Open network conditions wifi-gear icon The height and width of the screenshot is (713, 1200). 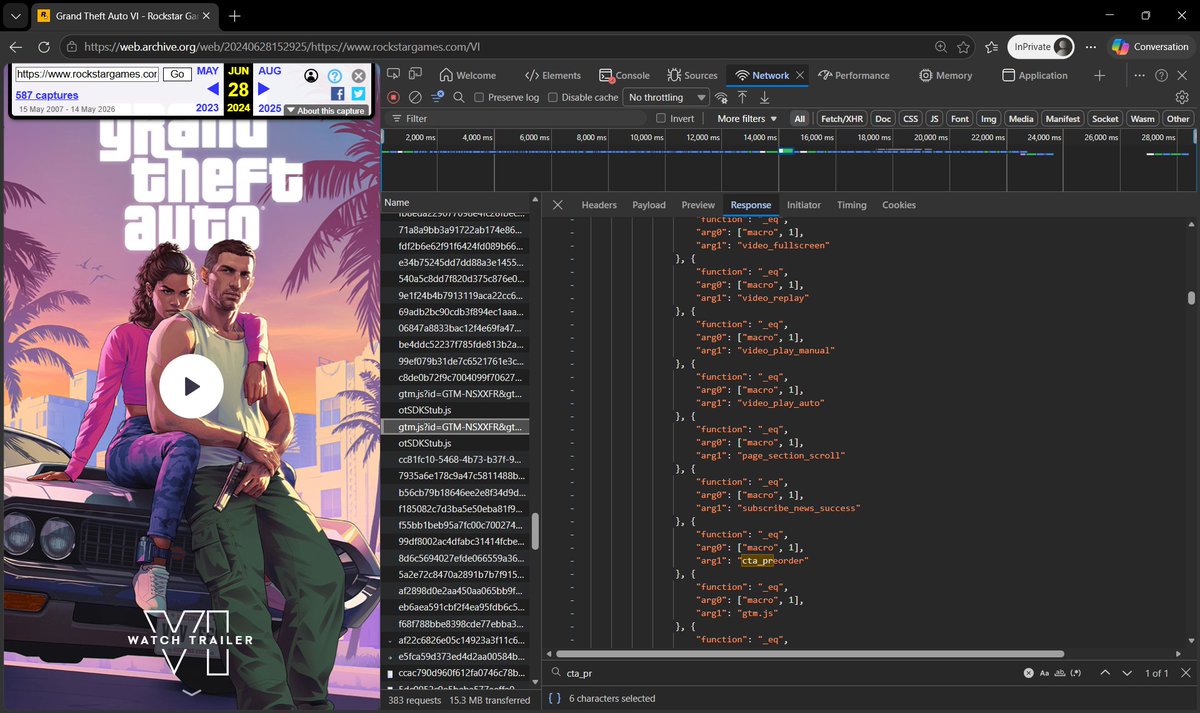coord(721,97)
